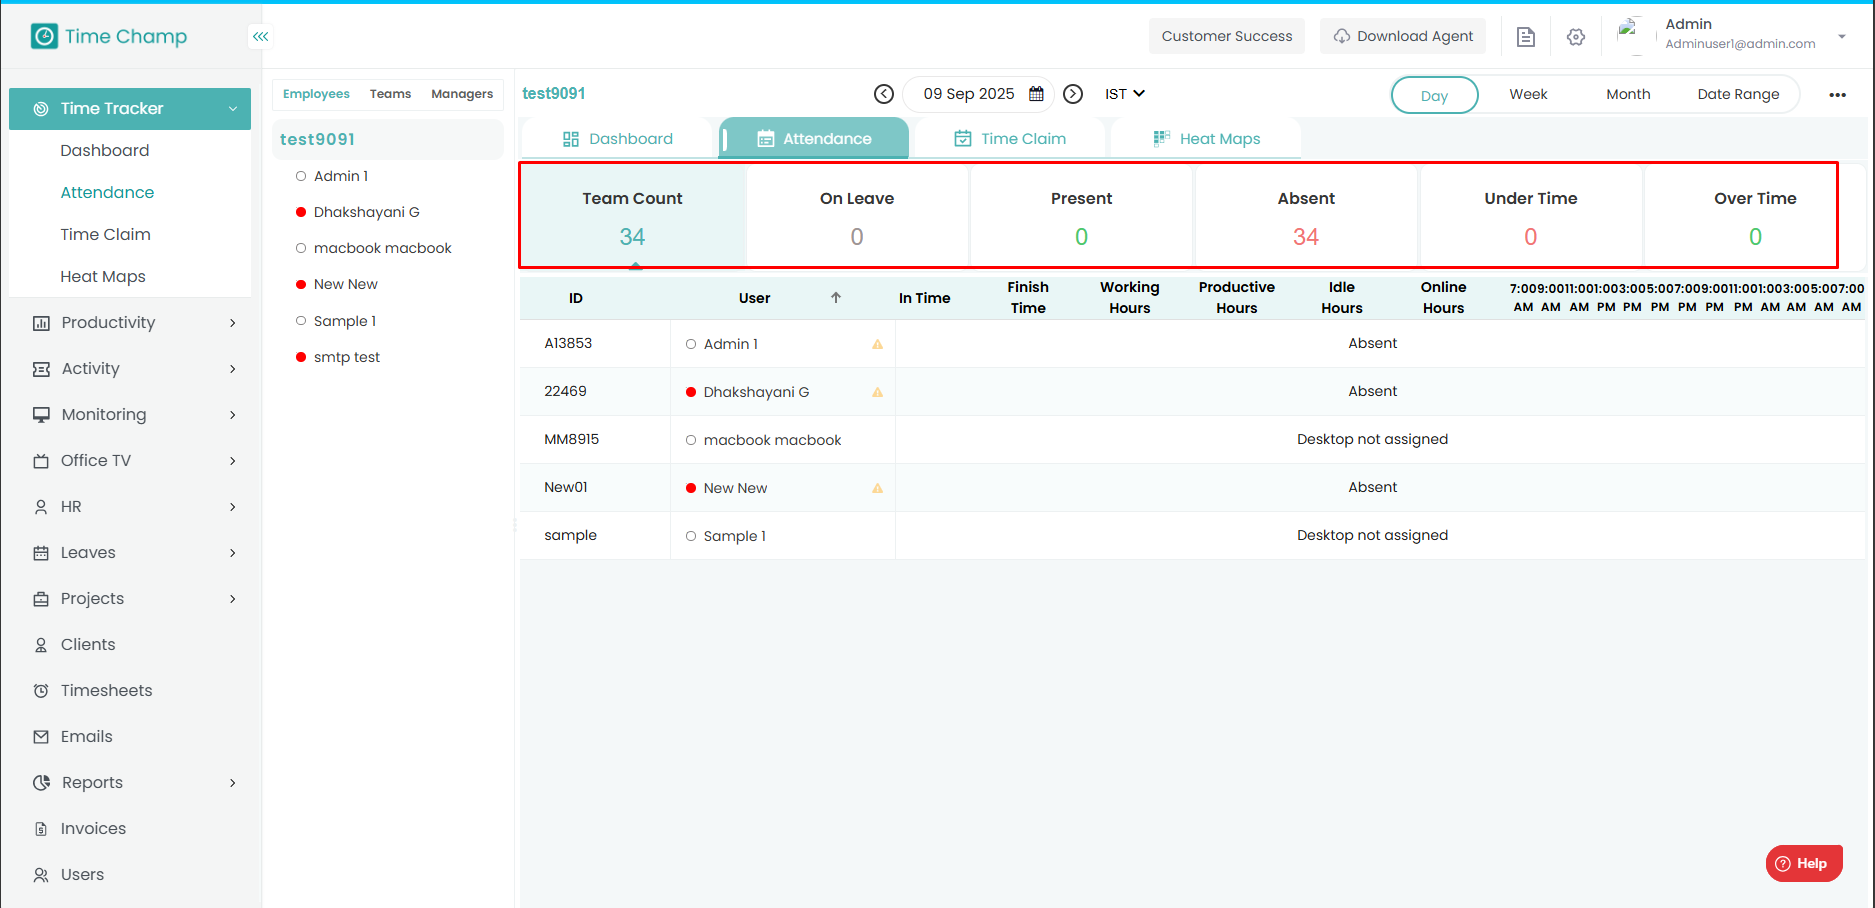Switch to Week view

click(x=1528, y=94)
